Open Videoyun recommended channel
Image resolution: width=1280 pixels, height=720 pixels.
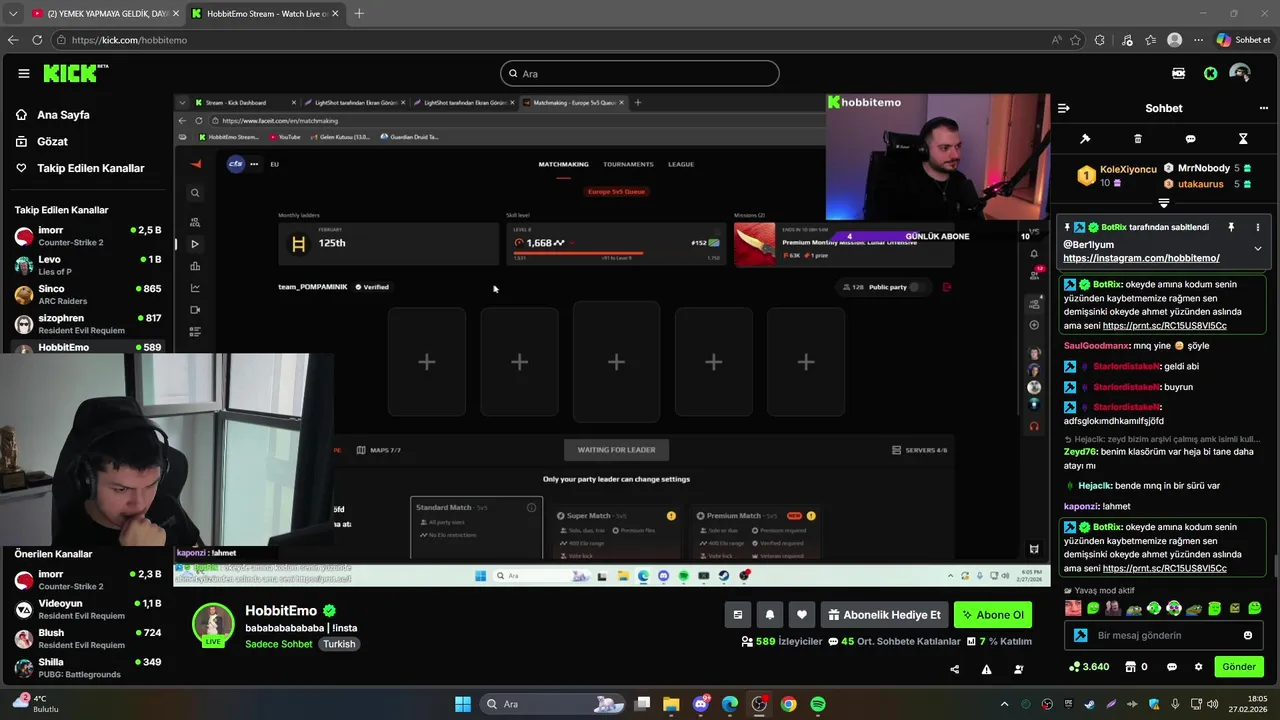click(88, 609)
